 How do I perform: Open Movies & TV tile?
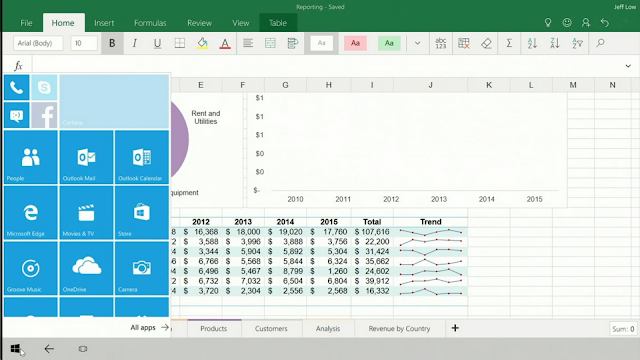pos(86,213)
